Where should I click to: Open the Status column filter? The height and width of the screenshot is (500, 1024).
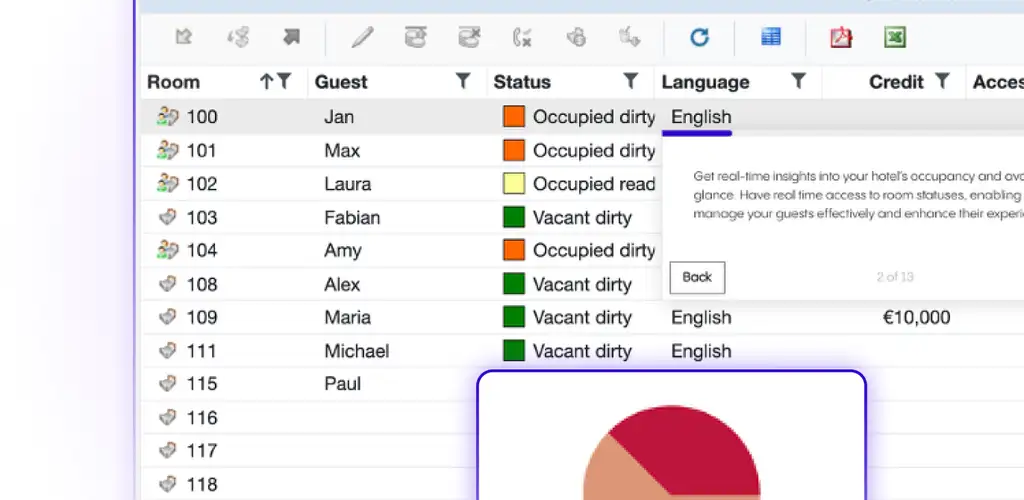pos(631,82)
